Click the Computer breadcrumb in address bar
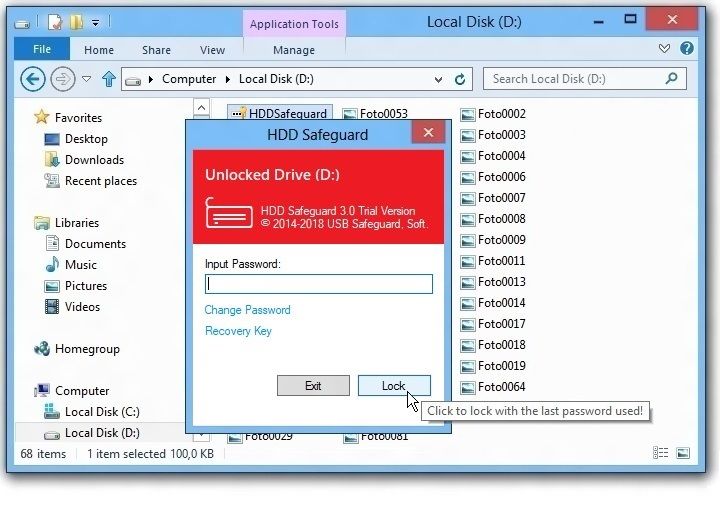The height and width of the screenshot is (510, 720). click(189, 79)
